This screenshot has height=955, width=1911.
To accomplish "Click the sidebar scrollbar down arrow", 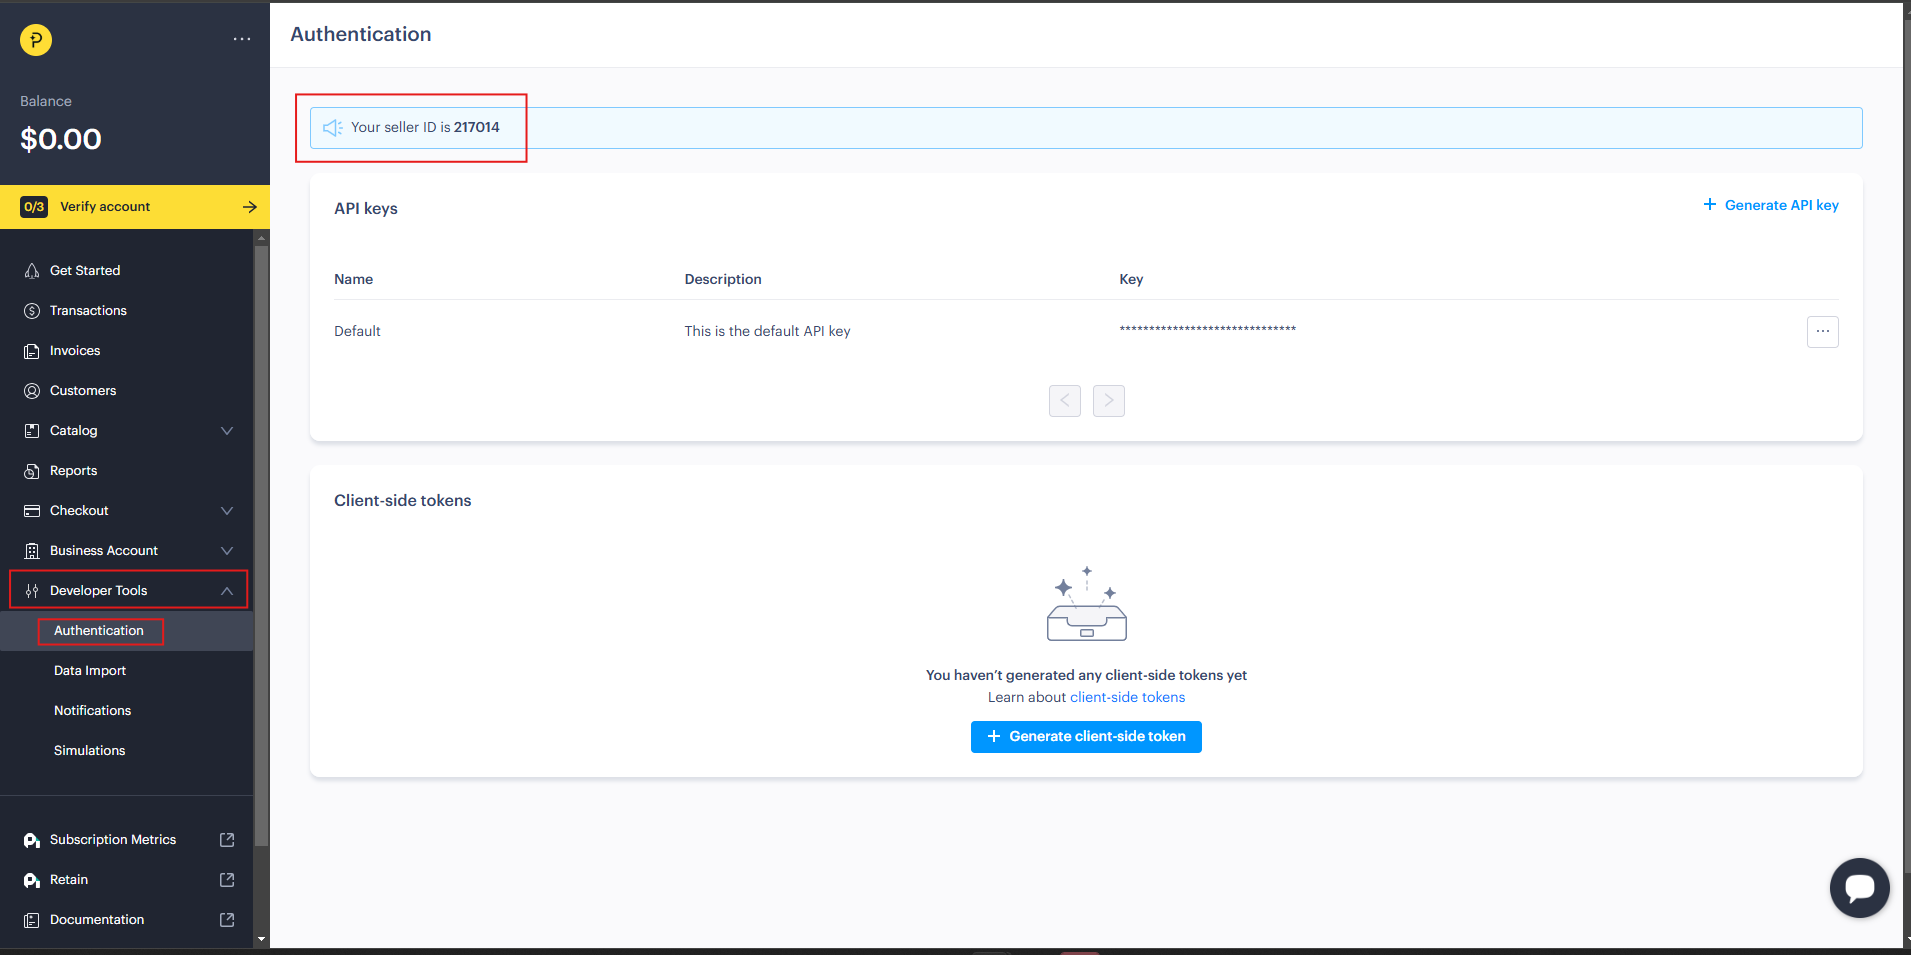I will 262,939.
